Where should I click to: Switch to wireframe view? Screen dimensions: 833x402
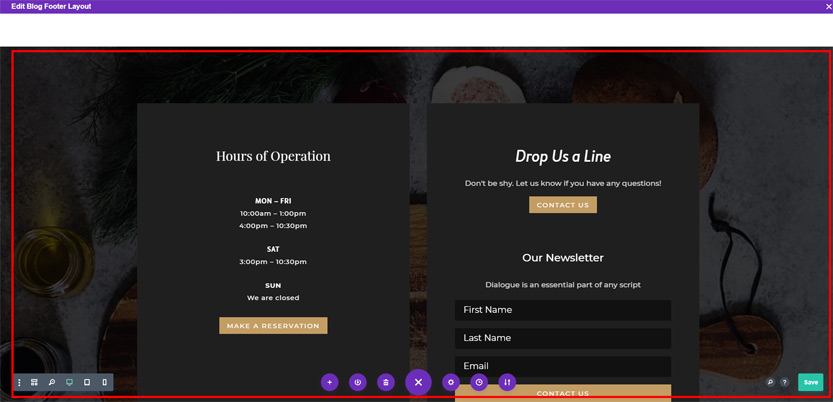(34, 382)
